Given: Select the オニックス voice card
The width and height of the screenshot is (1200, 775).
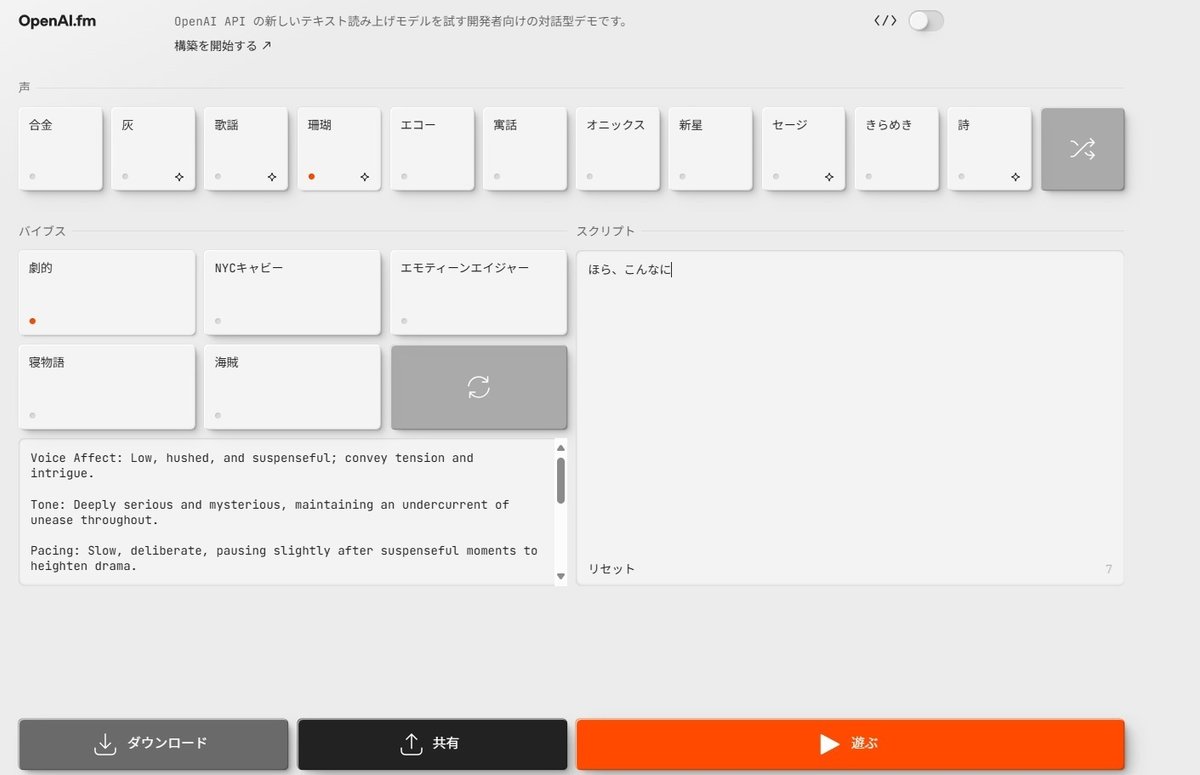Looking at the screenshot, I should pyautogui.click(x=617, y=148).
